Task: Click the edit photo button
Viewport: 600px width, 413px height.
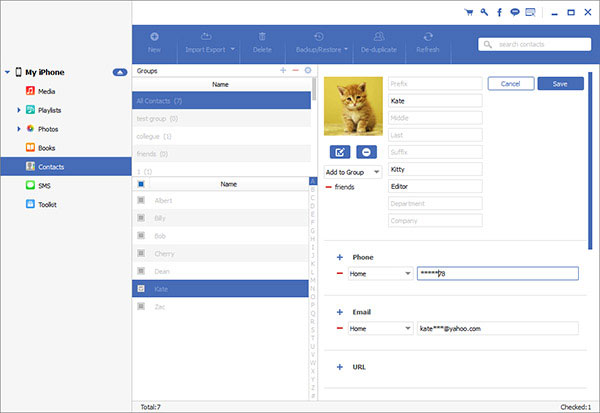Action: click(x=340, y=152)
